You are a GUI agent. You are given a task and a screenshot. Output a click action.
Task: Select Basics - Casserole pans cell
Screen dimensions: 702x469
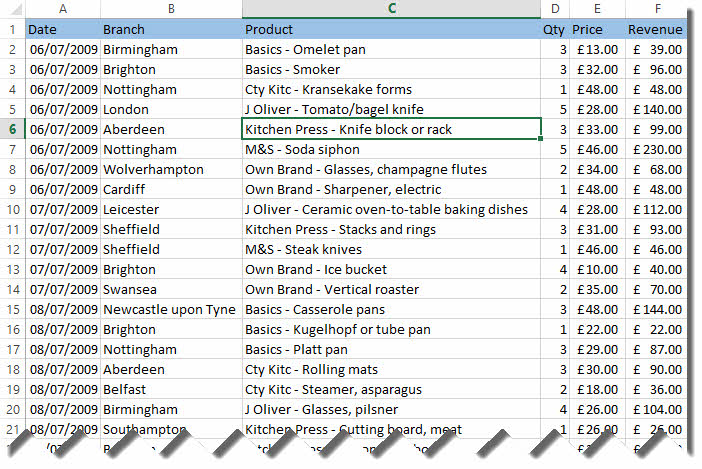tap(391, 310)
